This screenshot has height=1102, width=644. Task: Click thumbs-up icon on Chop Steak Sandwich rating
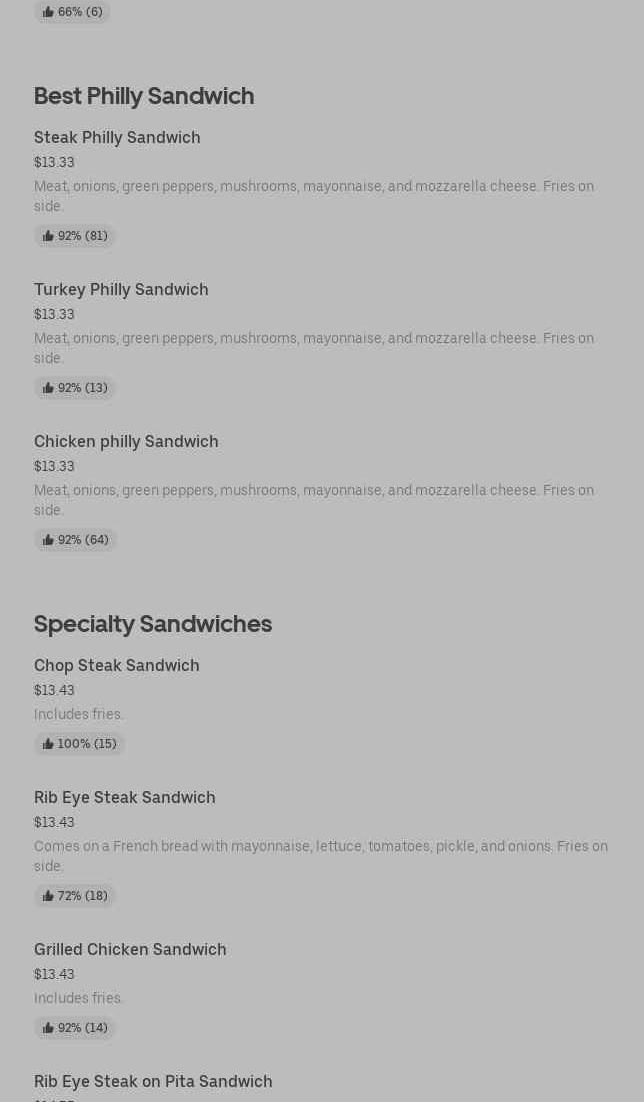click(48, 744)
